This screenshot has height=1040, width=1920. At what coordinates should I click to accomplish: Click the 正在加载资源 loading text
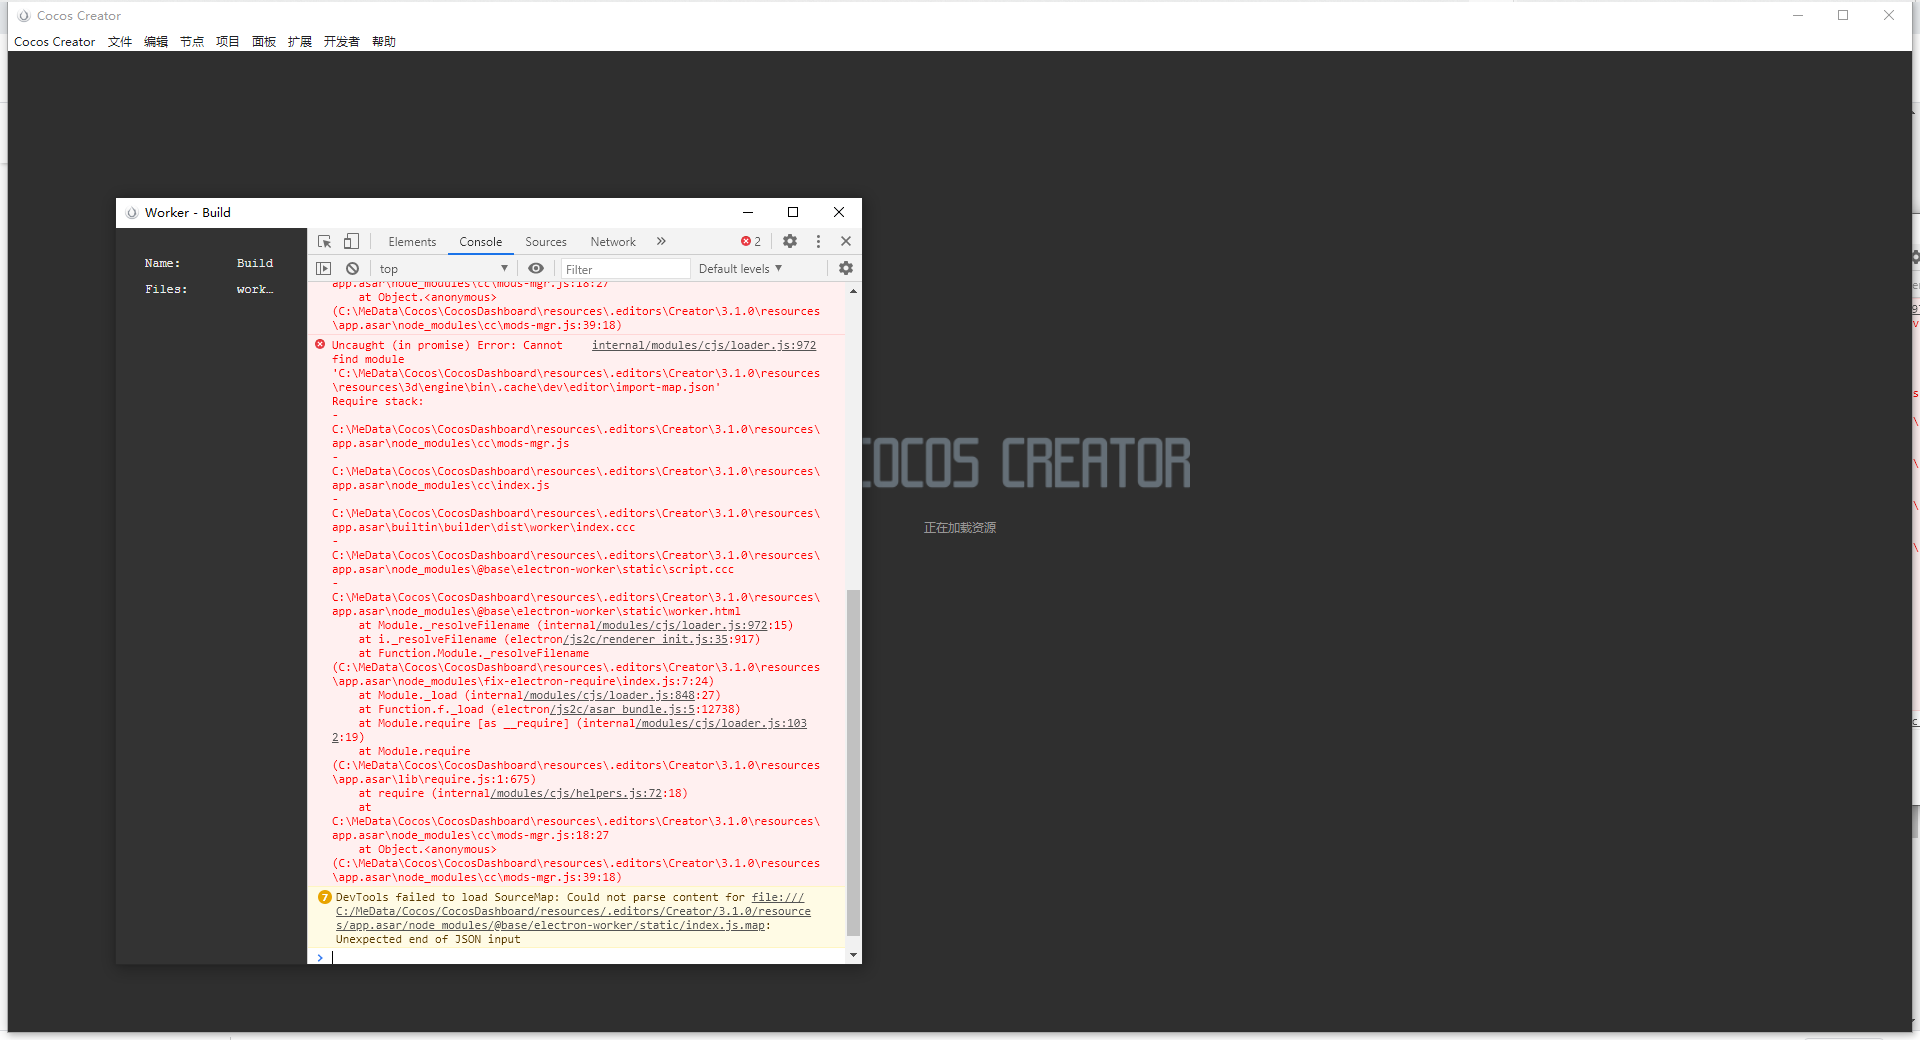tap(960, 528)
